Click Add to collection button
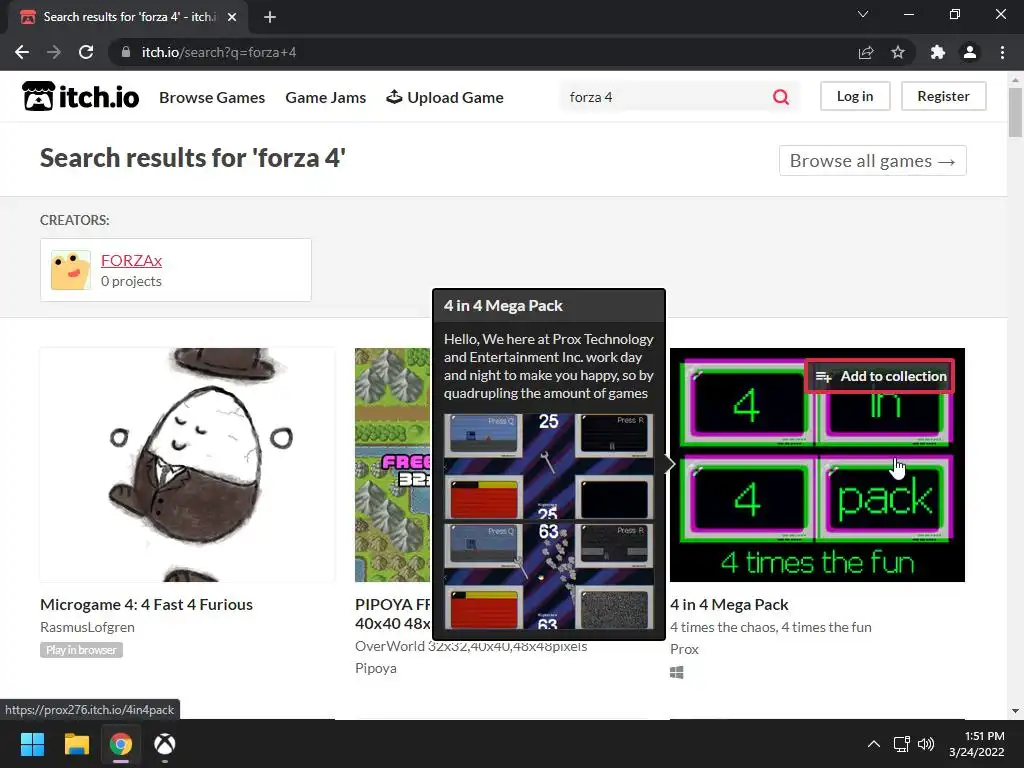The image size is (1024, 768). [880, 376]
